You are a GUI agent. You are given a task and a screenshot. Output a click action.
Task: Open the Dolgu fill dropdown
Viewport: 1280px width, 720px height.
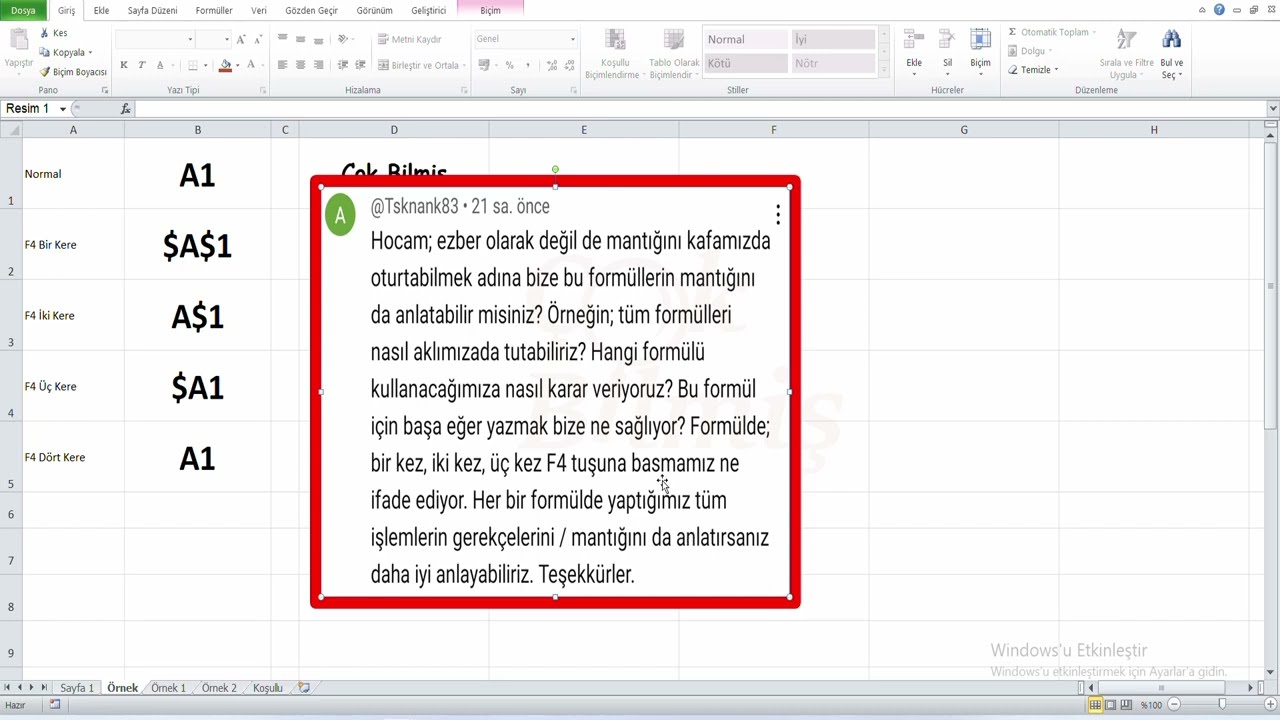[1030, 51]
